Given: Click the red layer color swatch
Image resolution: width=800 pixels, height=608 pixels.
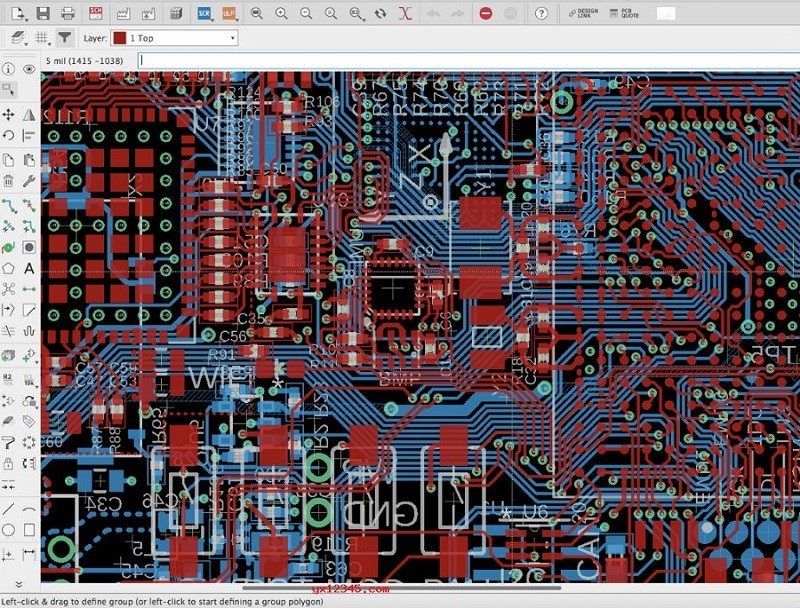Looking at the screenshot, I should click(120, 36).
